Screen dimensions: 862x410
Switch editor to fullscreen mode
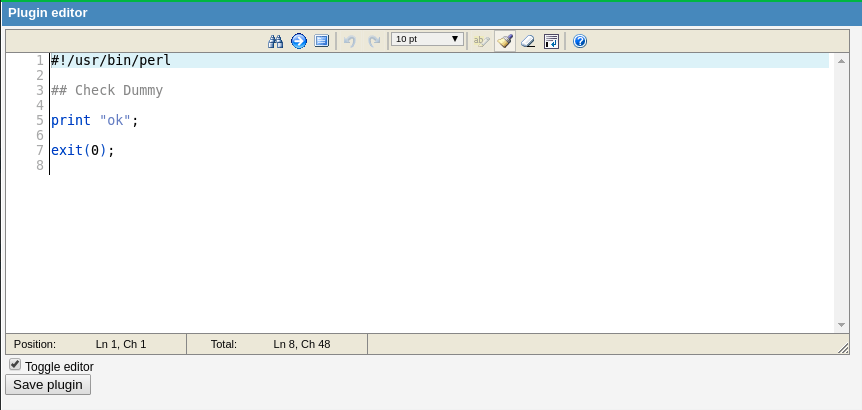[x=321, y=41]
